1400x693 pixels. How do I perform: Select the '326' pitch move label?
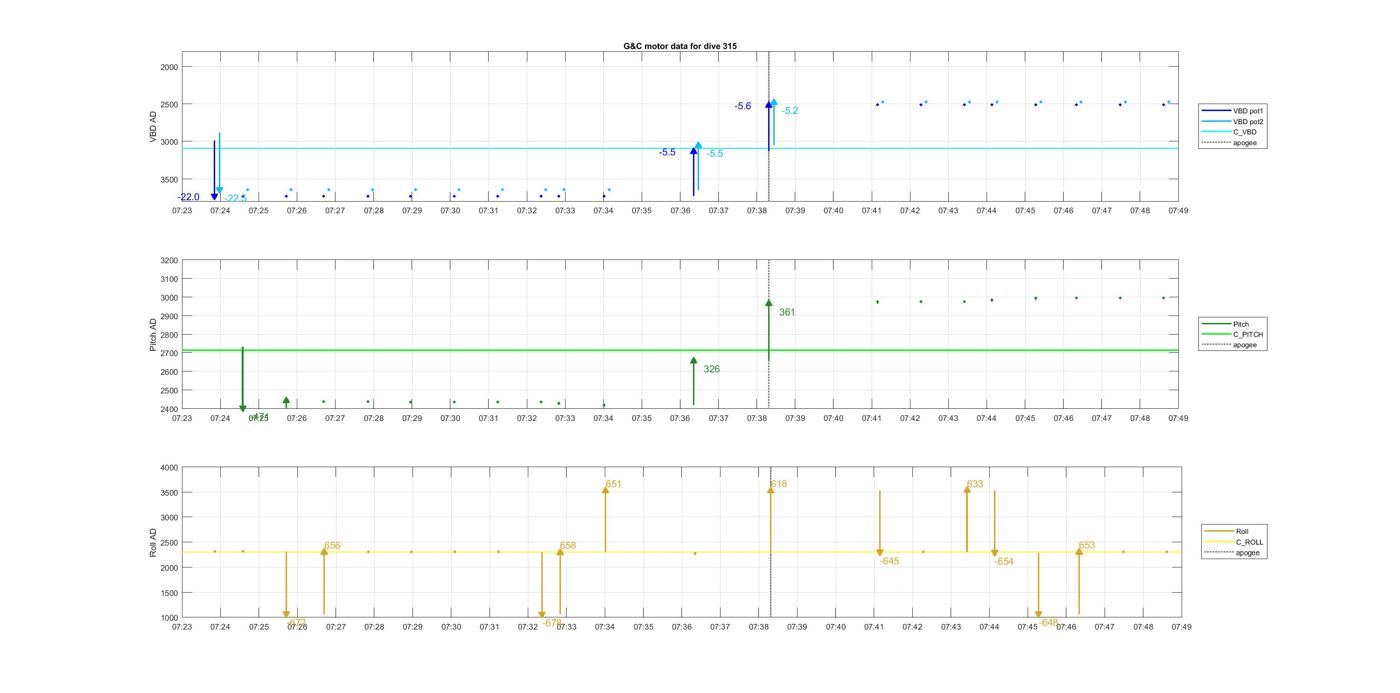click(712, 369)
